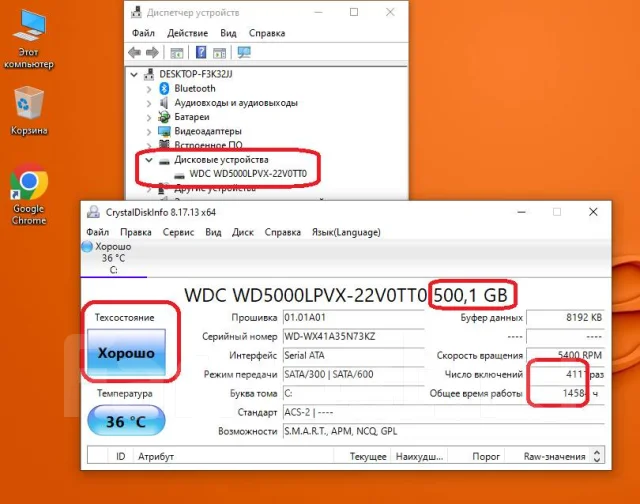
Task: Collapse the DESKTOP-F3K32JJ root node
Action: tap(134, 75)
